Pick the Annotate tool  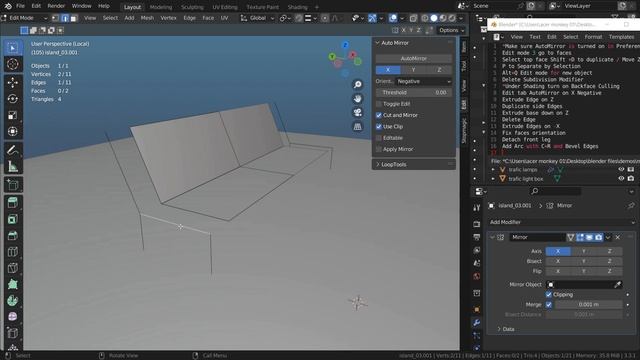coord(13,150)
